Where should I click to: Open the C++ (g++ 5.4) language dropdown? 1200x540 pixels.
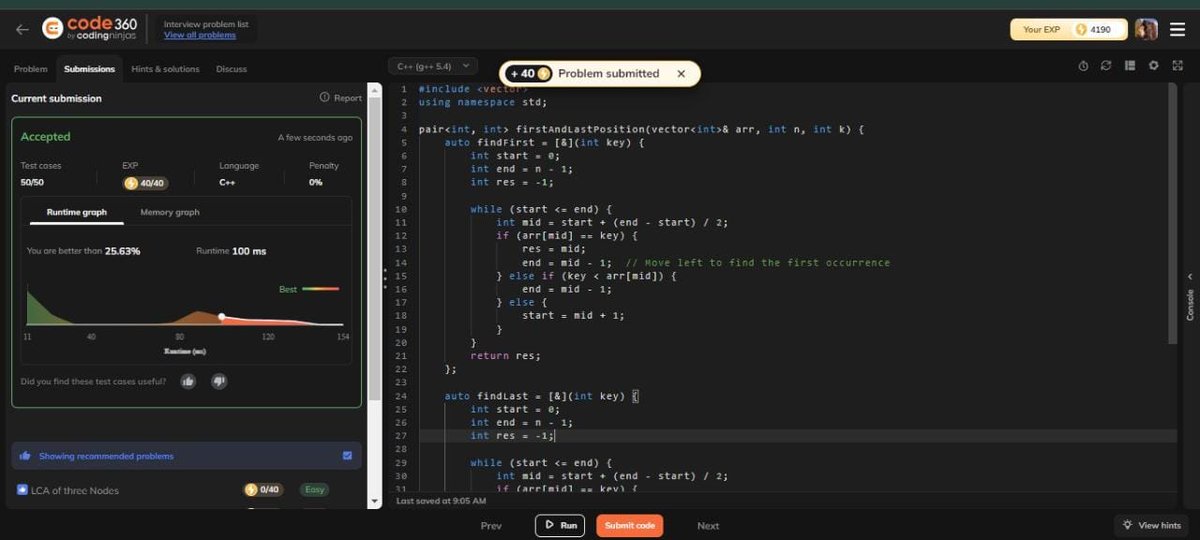433,66
